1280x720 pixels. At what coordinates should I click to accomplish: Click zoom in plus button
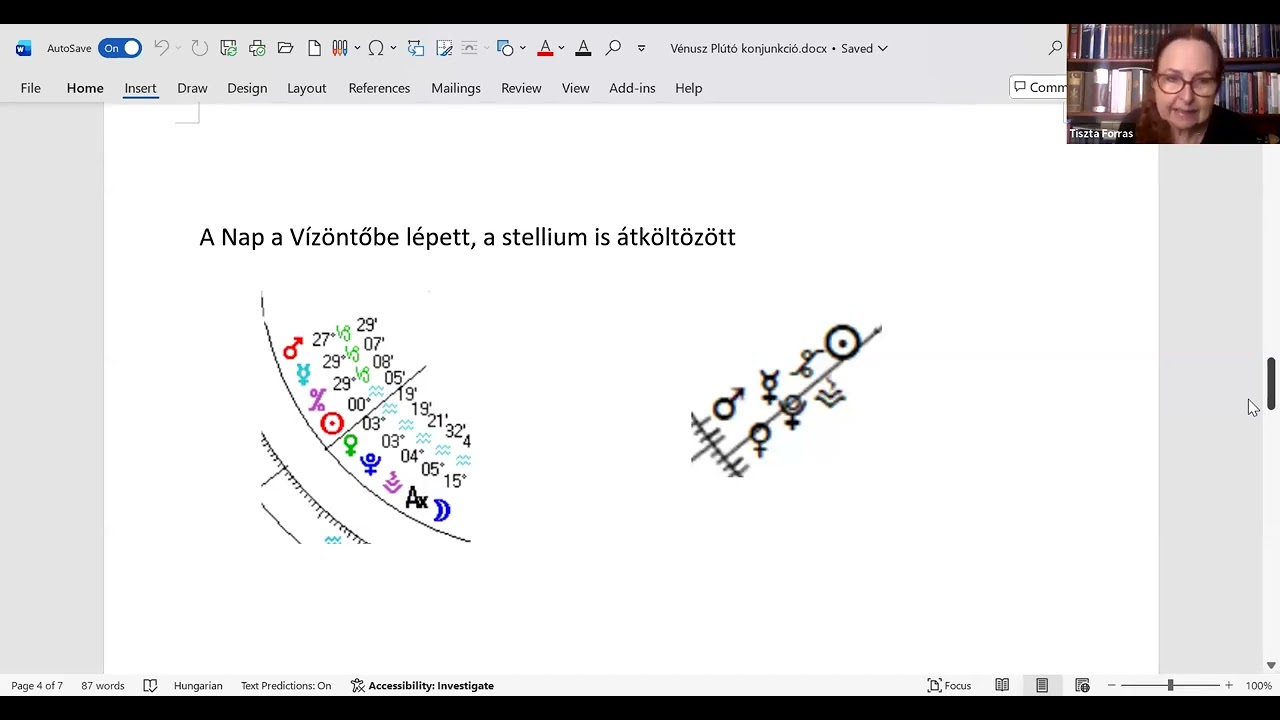[x=1229, y=685]
